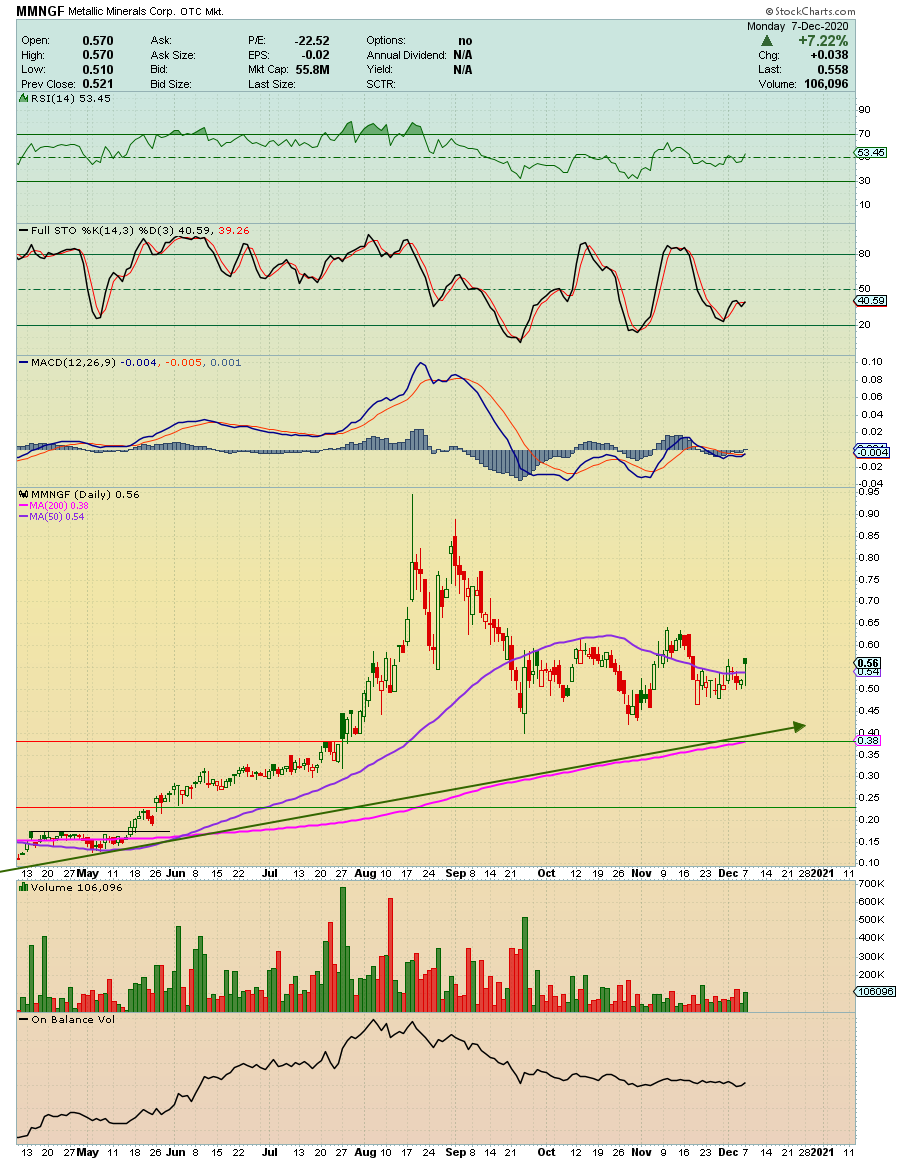This screenshot has height=1162, width=900.
Task: Click the Chg value +0.038
Action: (830, 55)
